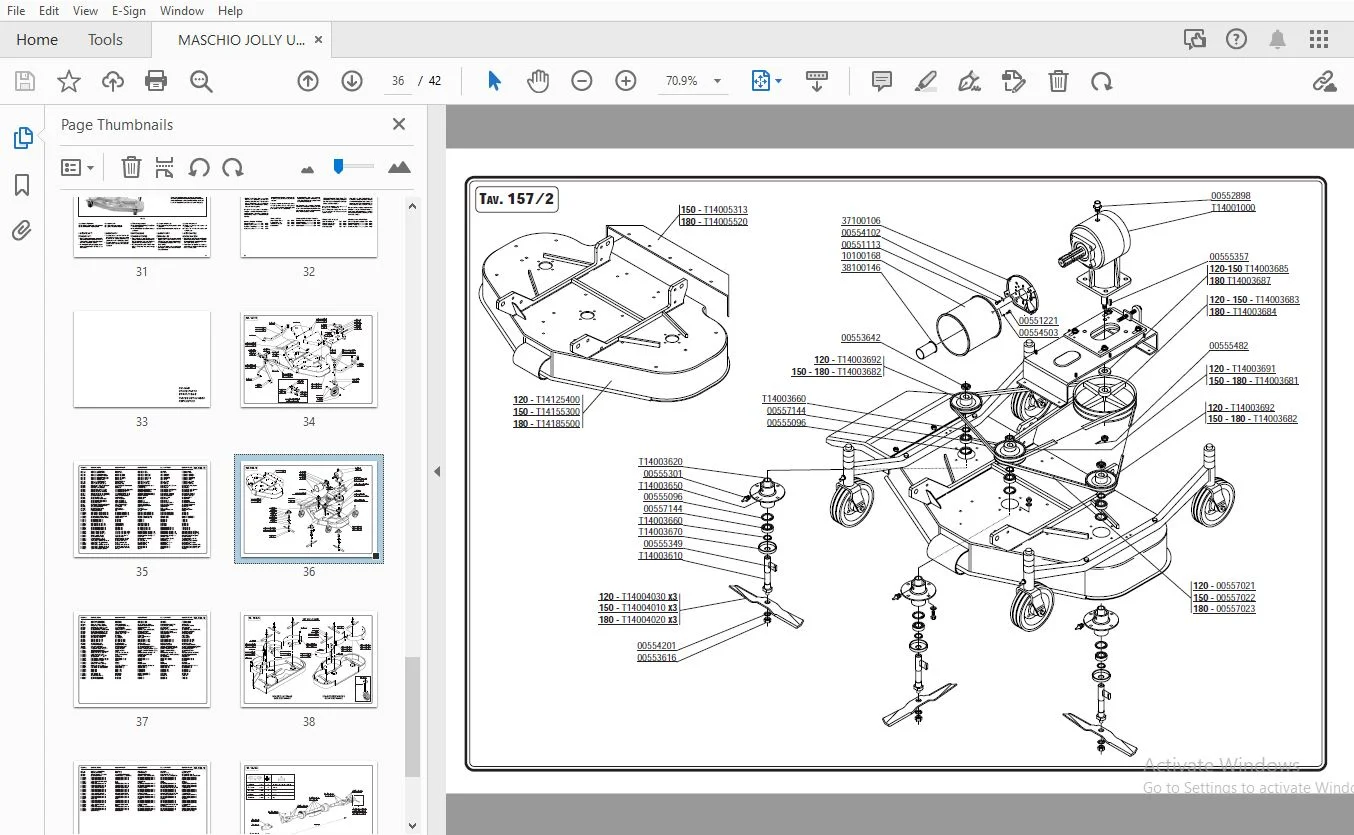
Task: Rotate the page view clockwise in main toolbar
Action: coord(1102,81)
